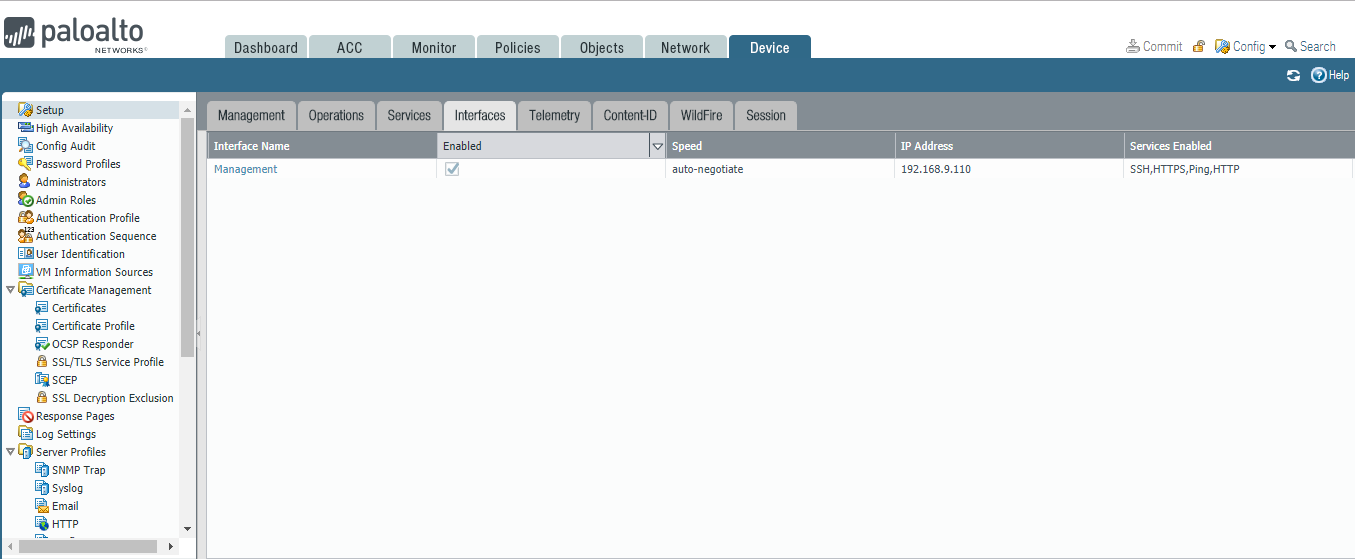Screen dimensions: 1355x559
Task: Click the sidebar scroll up arrow
Action: pos(187,109)
